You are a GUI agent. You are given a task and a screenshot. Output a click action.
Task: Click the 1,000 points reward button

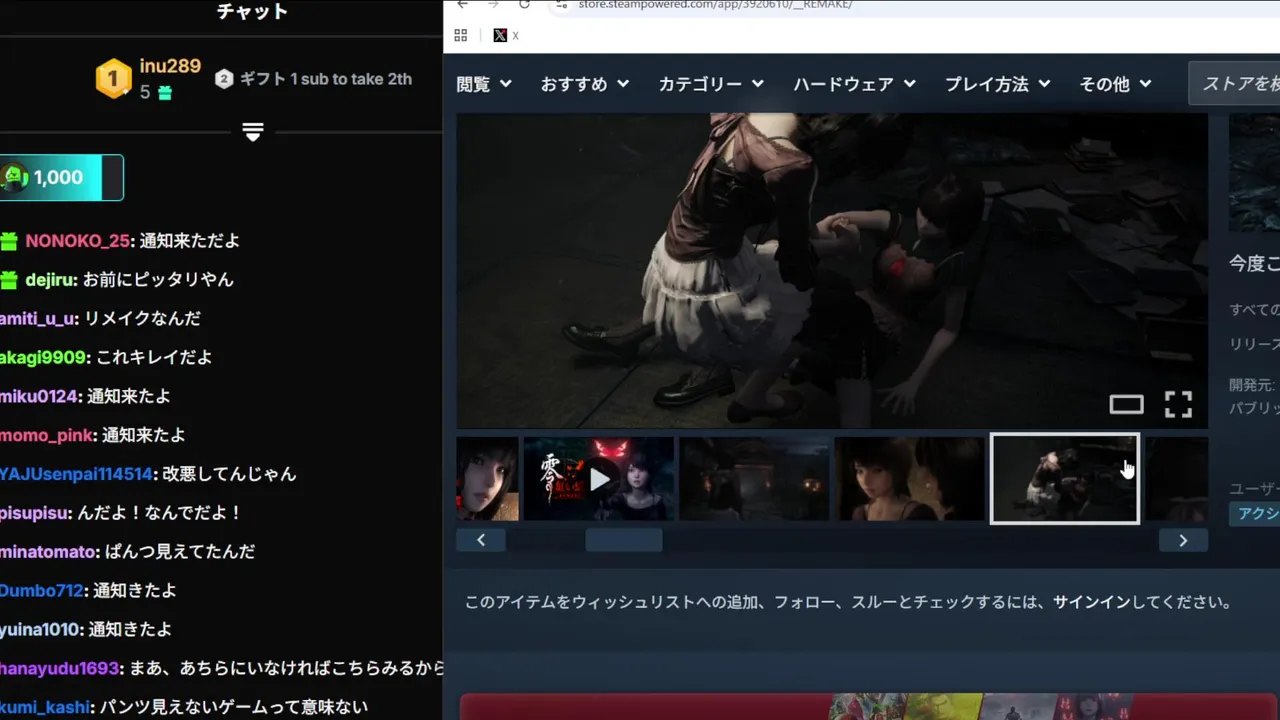coord(61,177)
